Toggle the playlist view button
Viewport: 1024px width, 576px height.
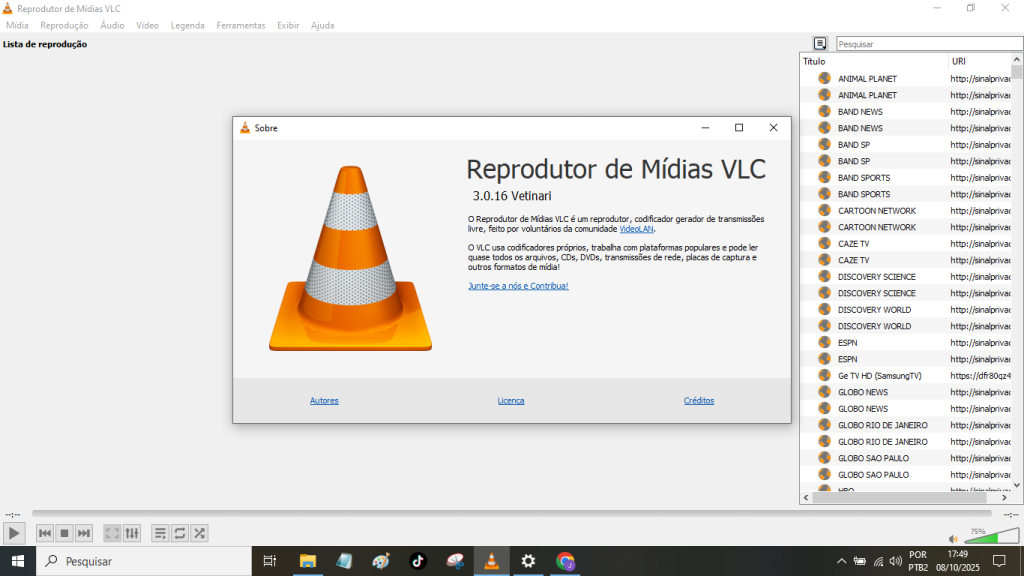pos(160,534)
